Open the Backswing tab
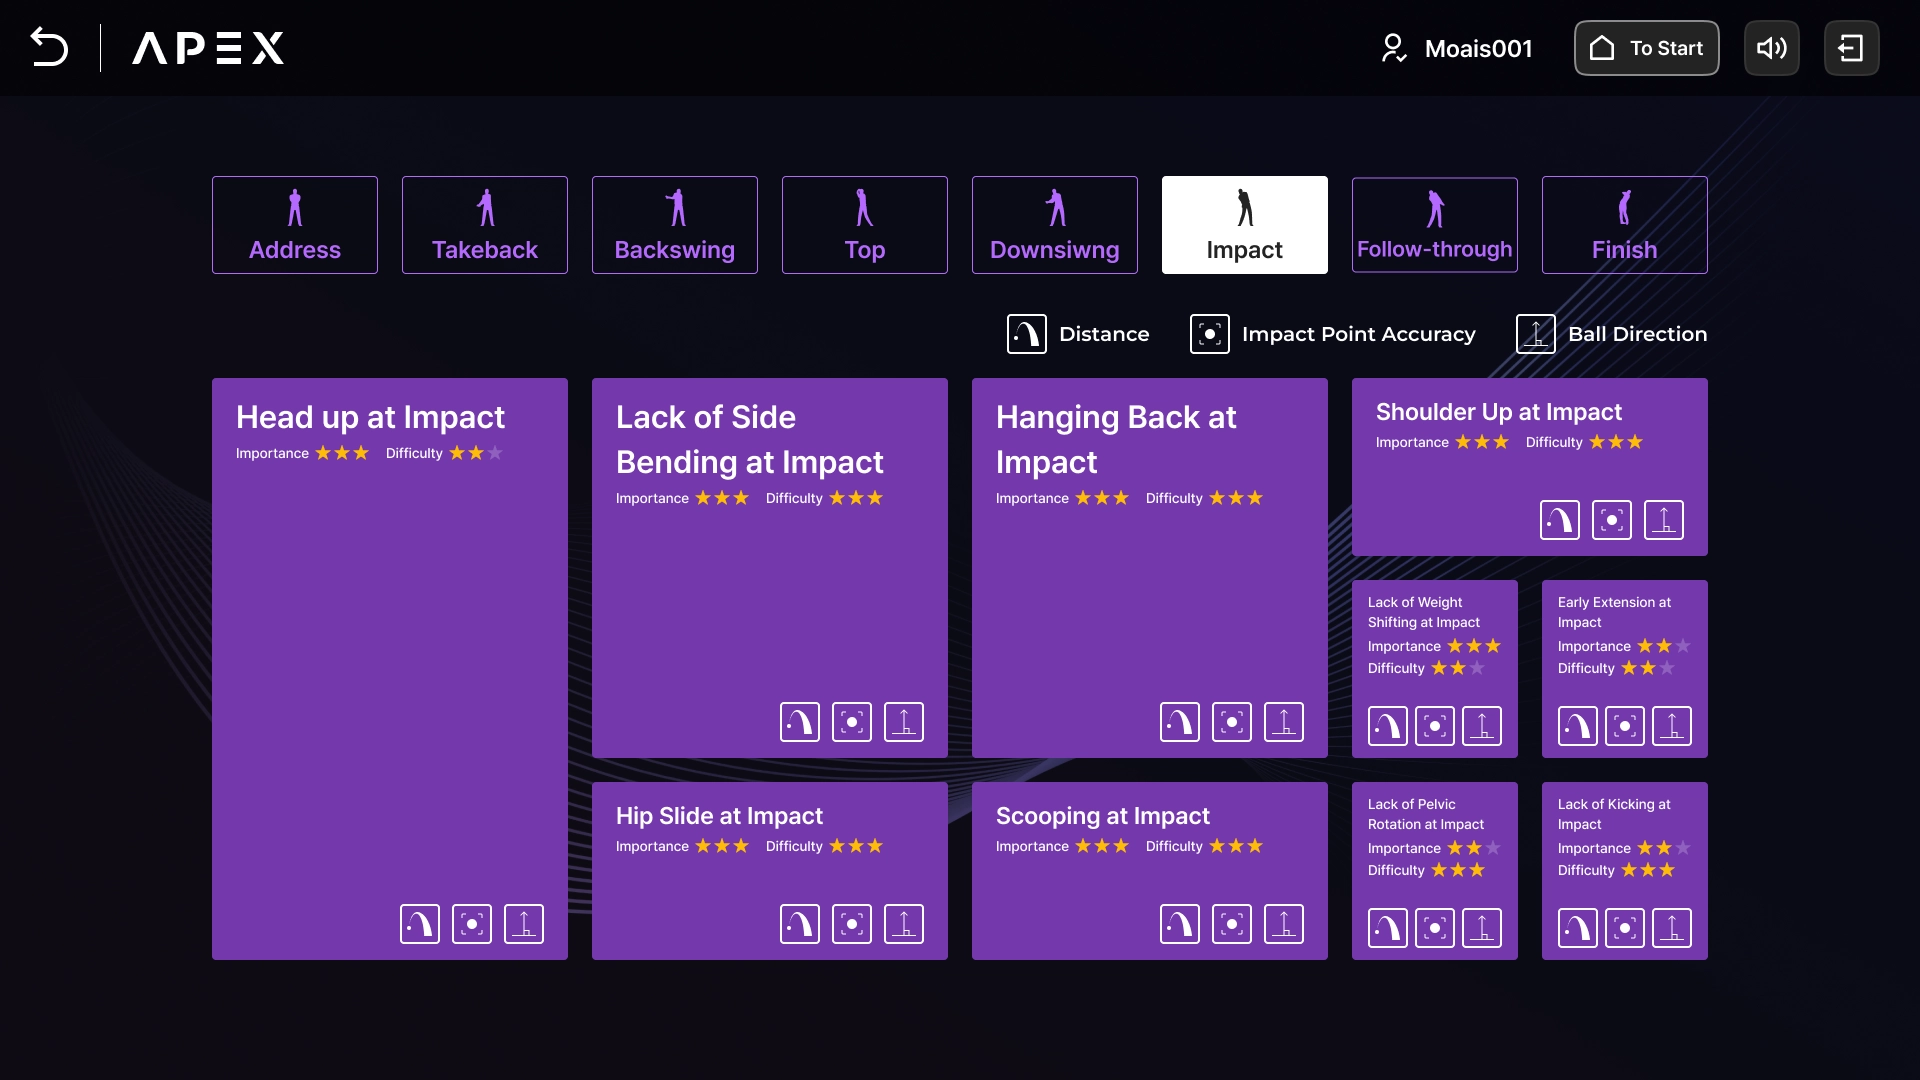This screenshot has height=1080, width=1920. 675,225
